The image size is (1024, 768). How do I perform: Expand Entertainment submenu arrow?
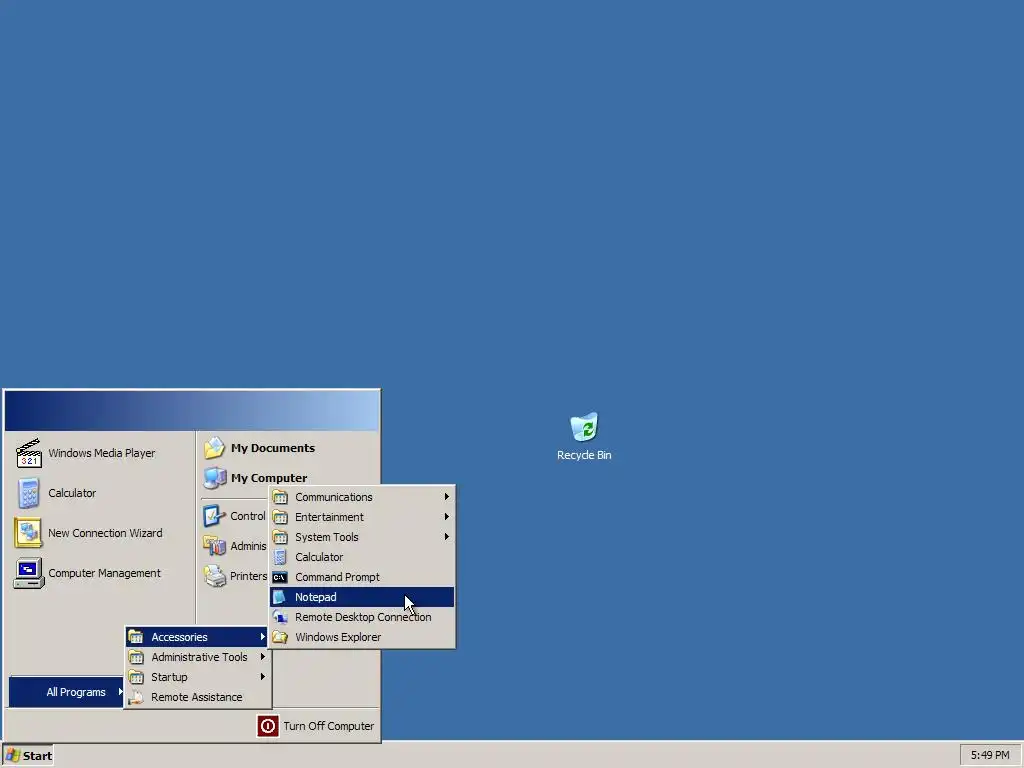(x=447, y=517)
